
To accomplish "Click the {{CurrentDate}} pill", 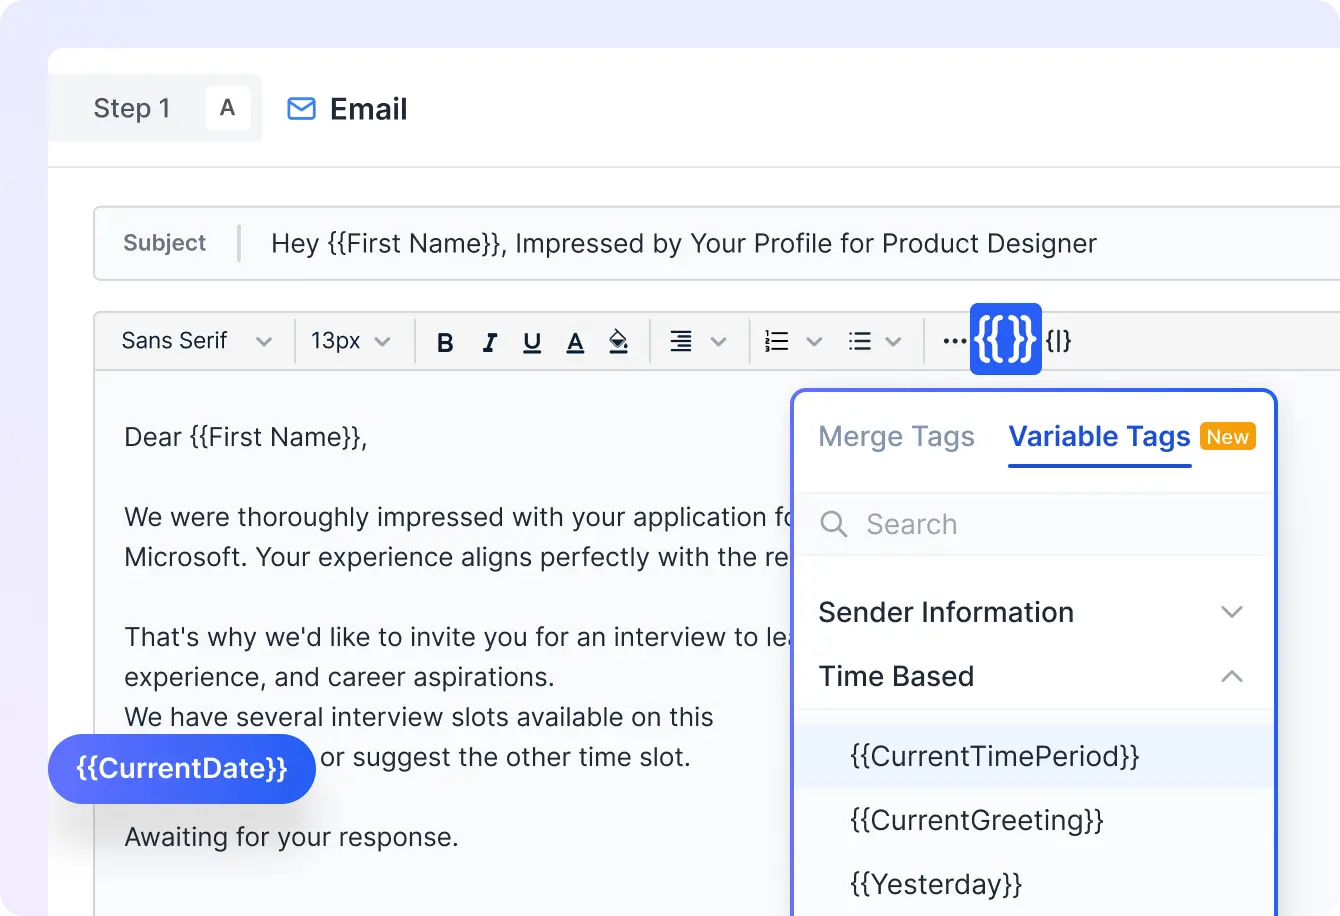I will (x=181, y=768).
